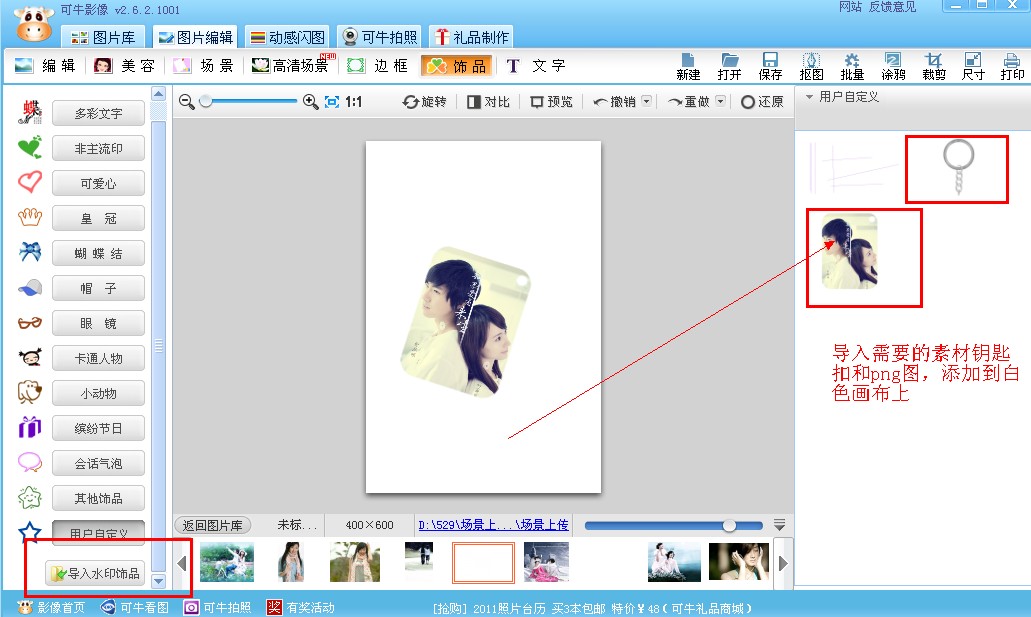Viewport: 1031px width, 617px height.
Task: Select the 抠图 cutout tool
Action: (x=811, y=66)
